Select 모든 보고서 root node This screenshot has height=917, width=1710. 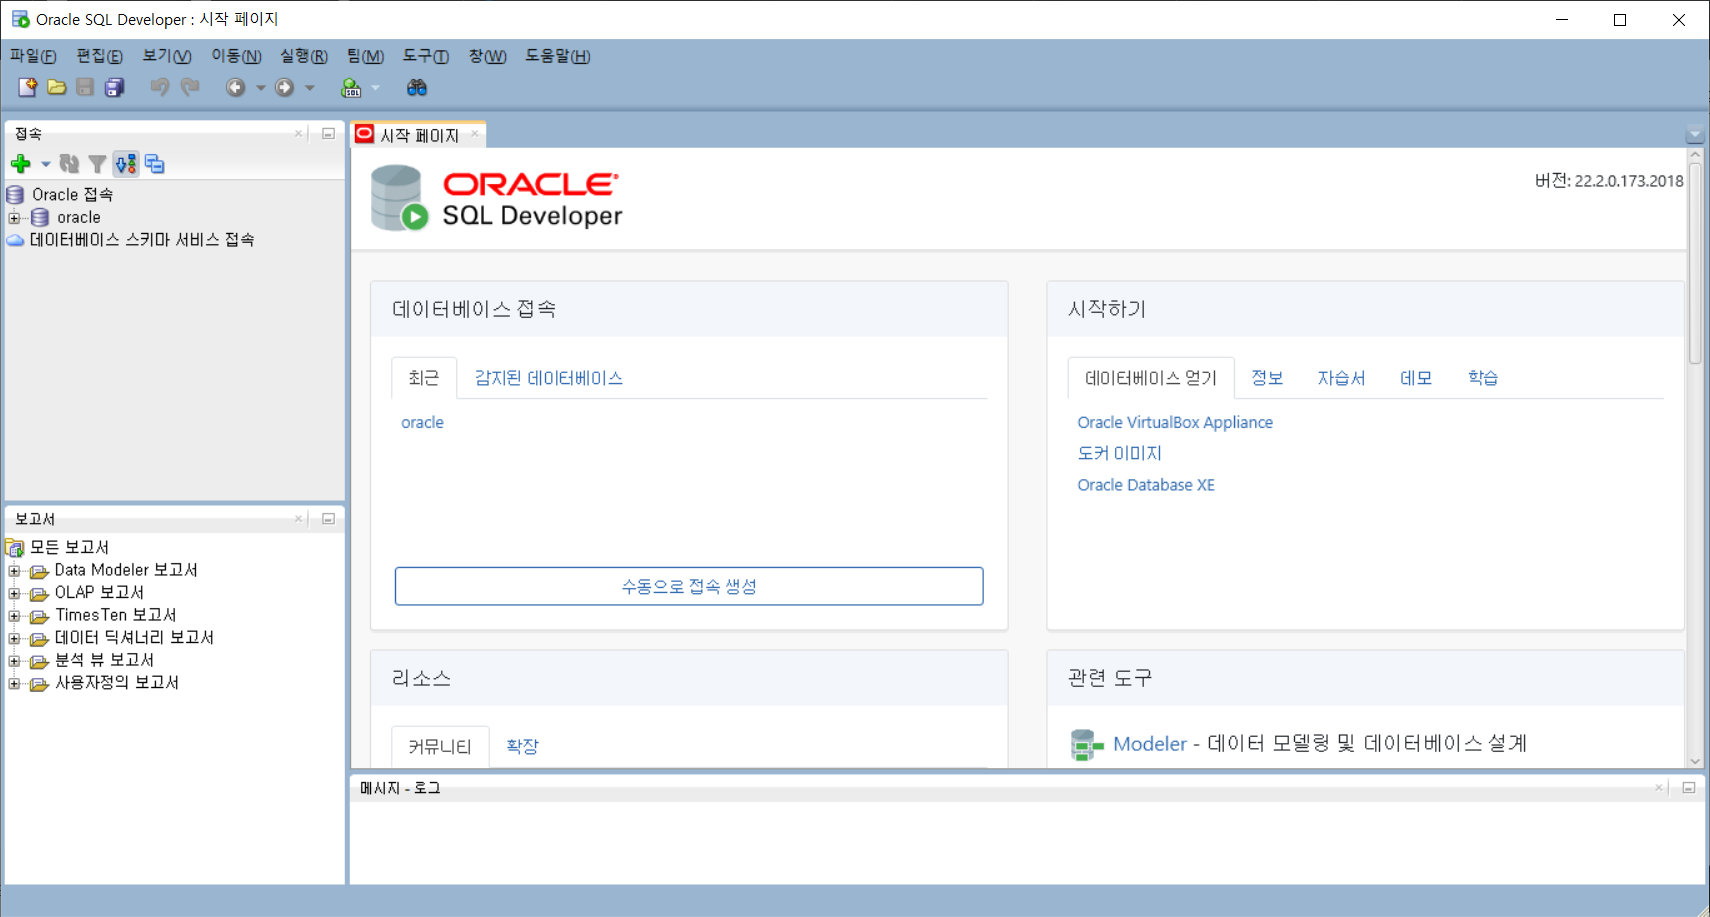pos(69,547)
